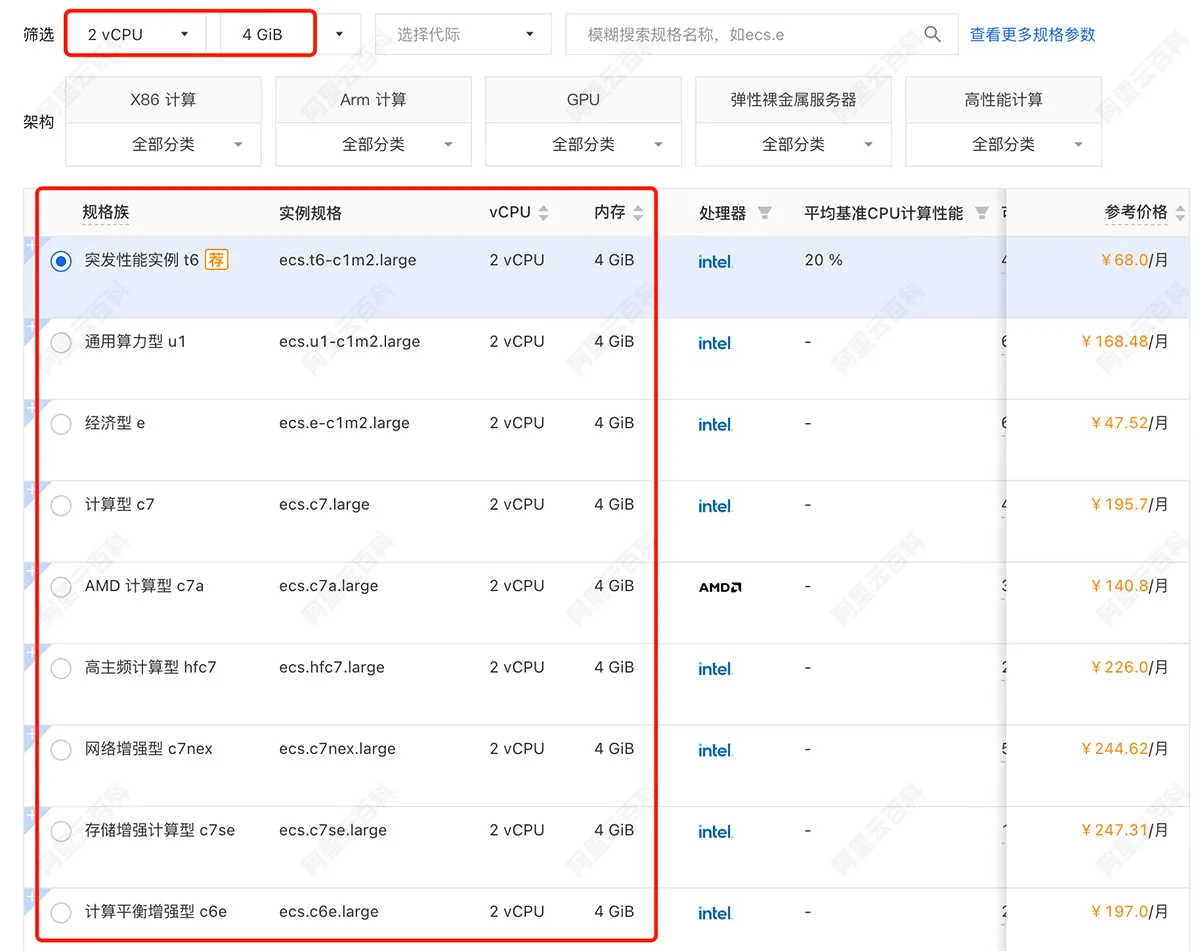Choose the 高主频计算型 hfc7 radio button
The image size is (1200, 951).
click(x=60, y=668)
